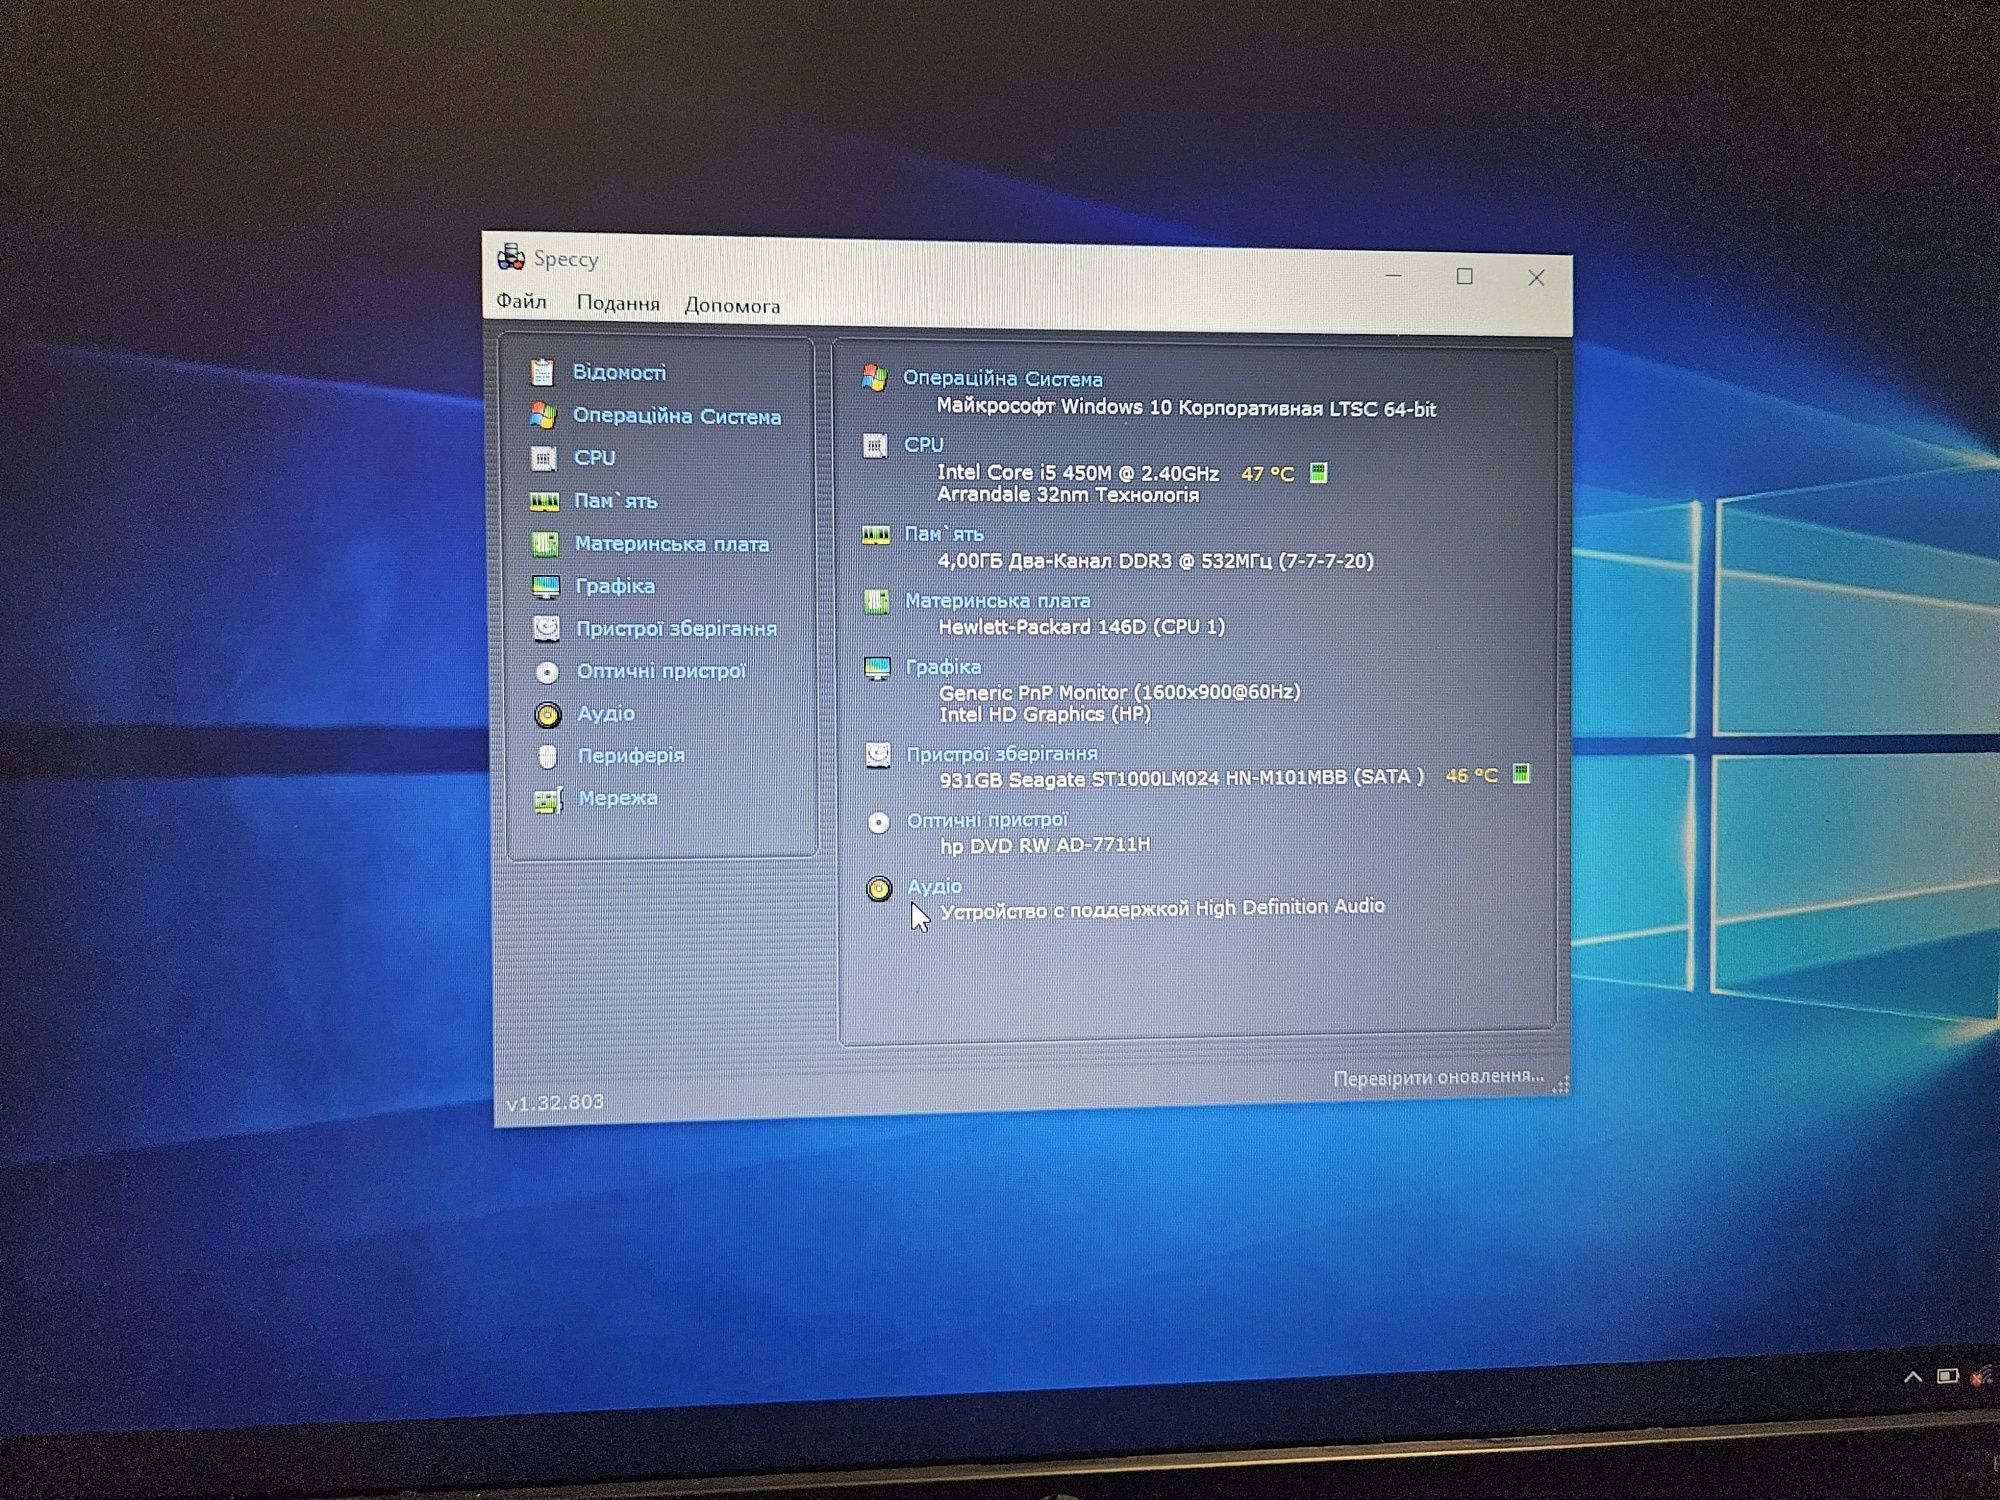
Task: Click RAM icon beside summary Пам`ять heading
Action: 876,536
